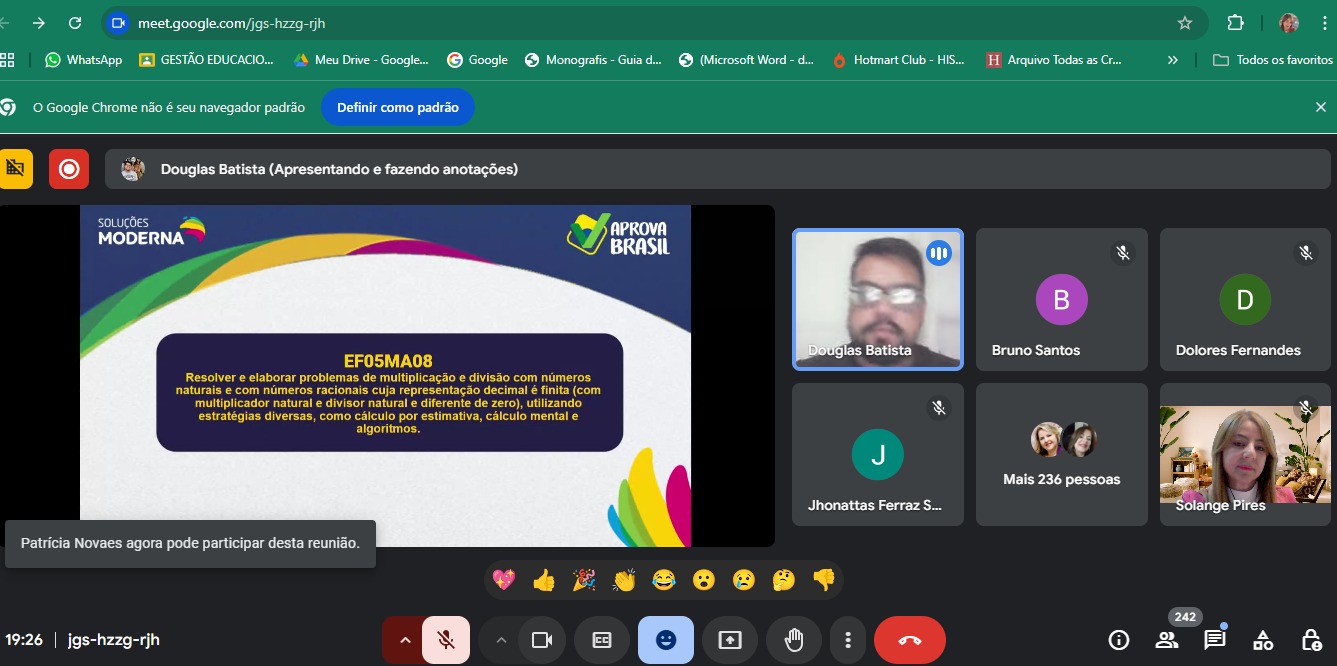Click the present screen icon

[x=730, y=640]
